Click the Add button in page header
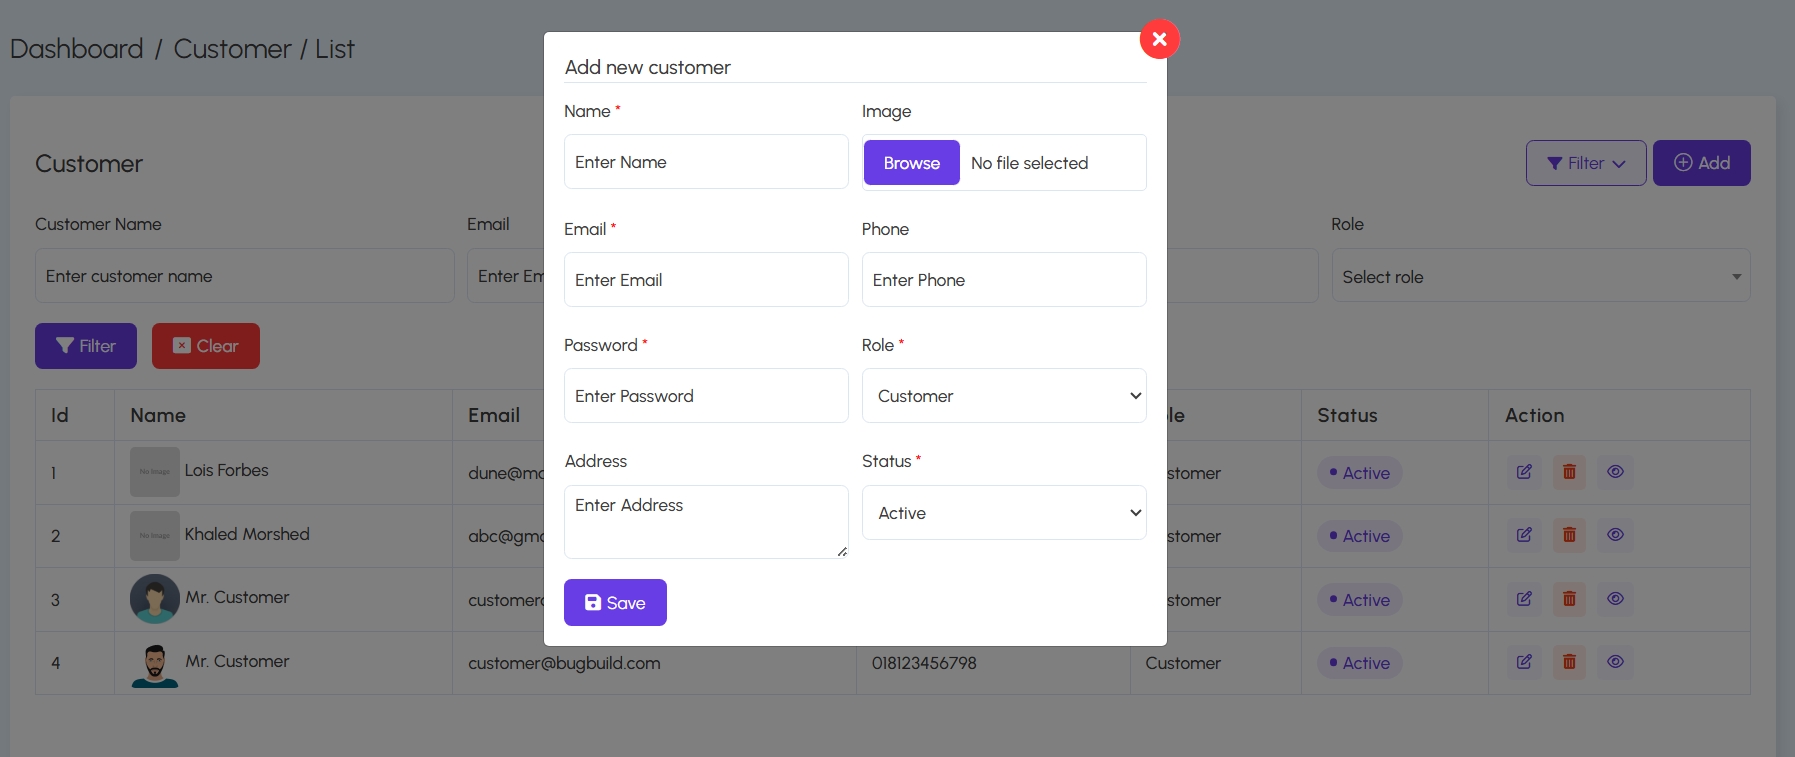1795x757 pixels. pos(1701,163)
